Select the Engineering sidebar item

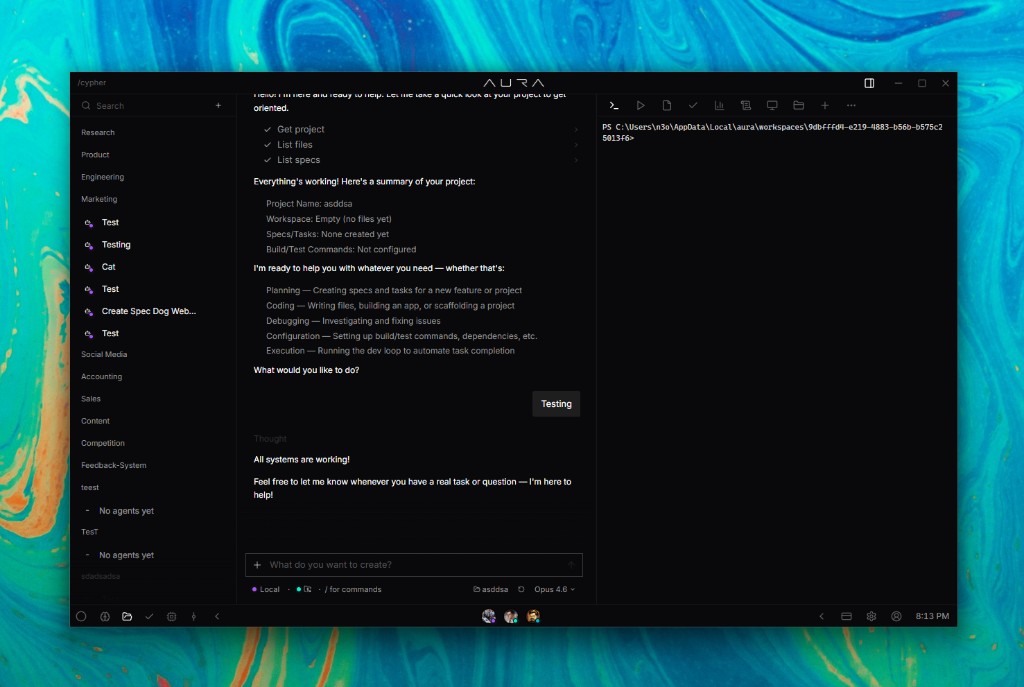click(103, 177)
